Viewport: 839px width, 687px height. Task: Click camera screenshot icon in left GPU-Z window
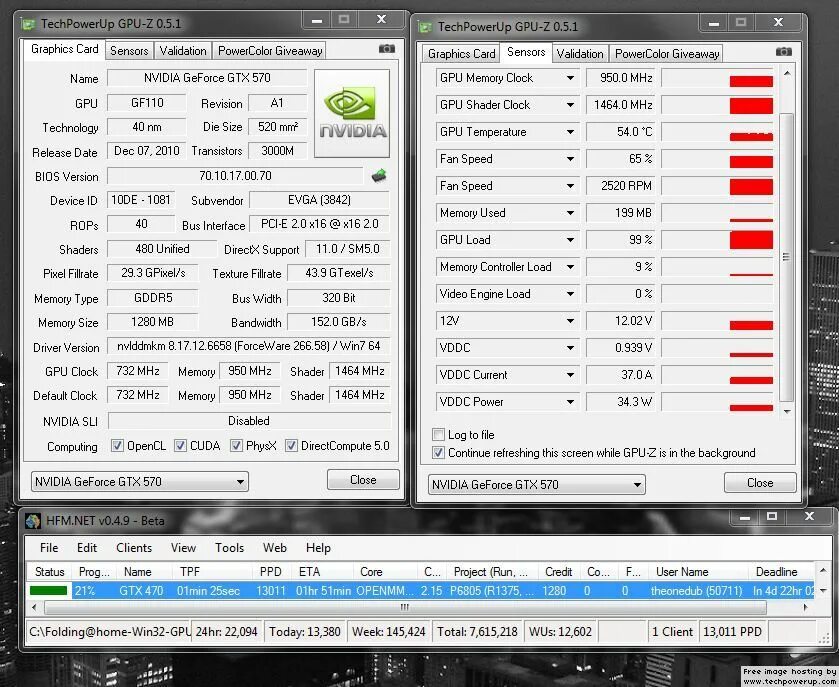(x=386, y=49)
